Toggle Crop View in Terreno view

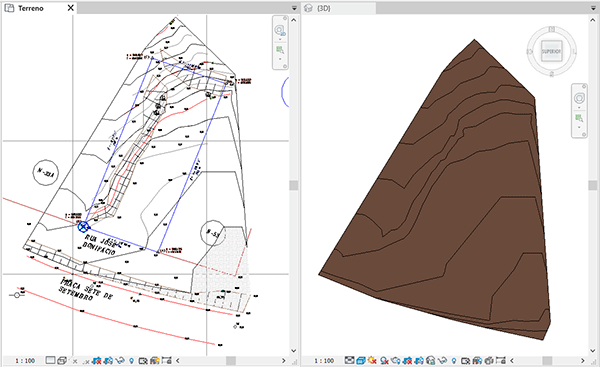[x=96, y=360]
